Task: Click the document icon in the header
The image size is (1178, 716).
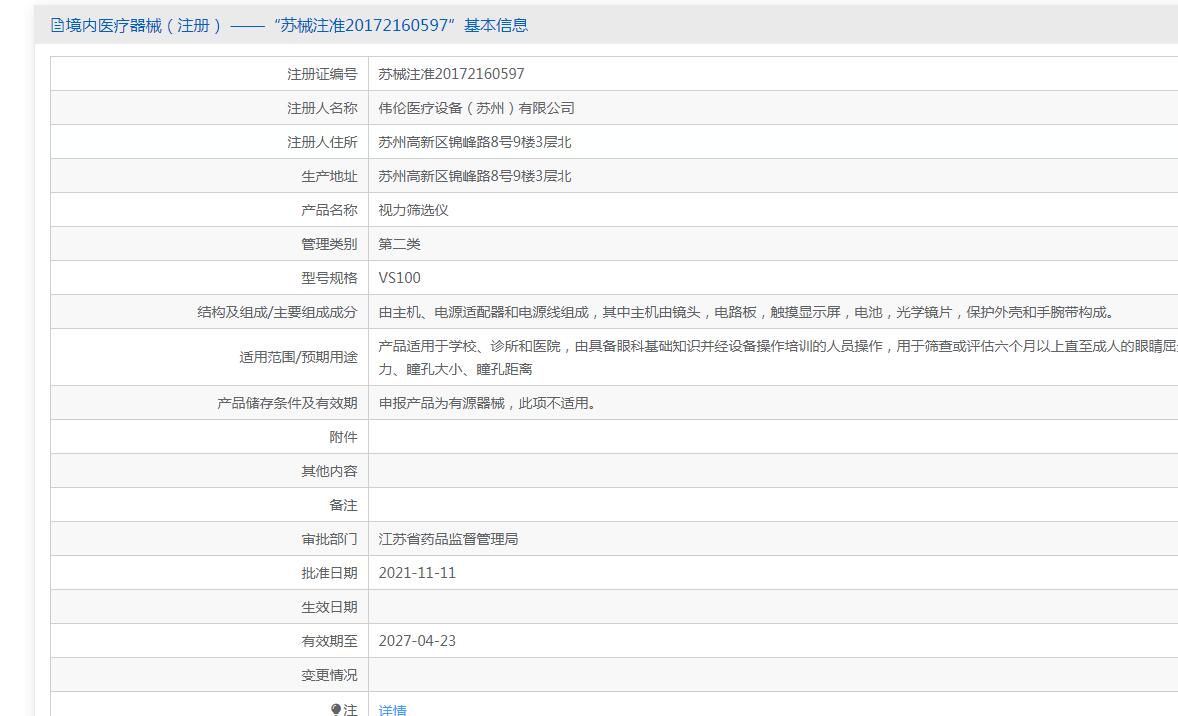Action: [57, 26]
